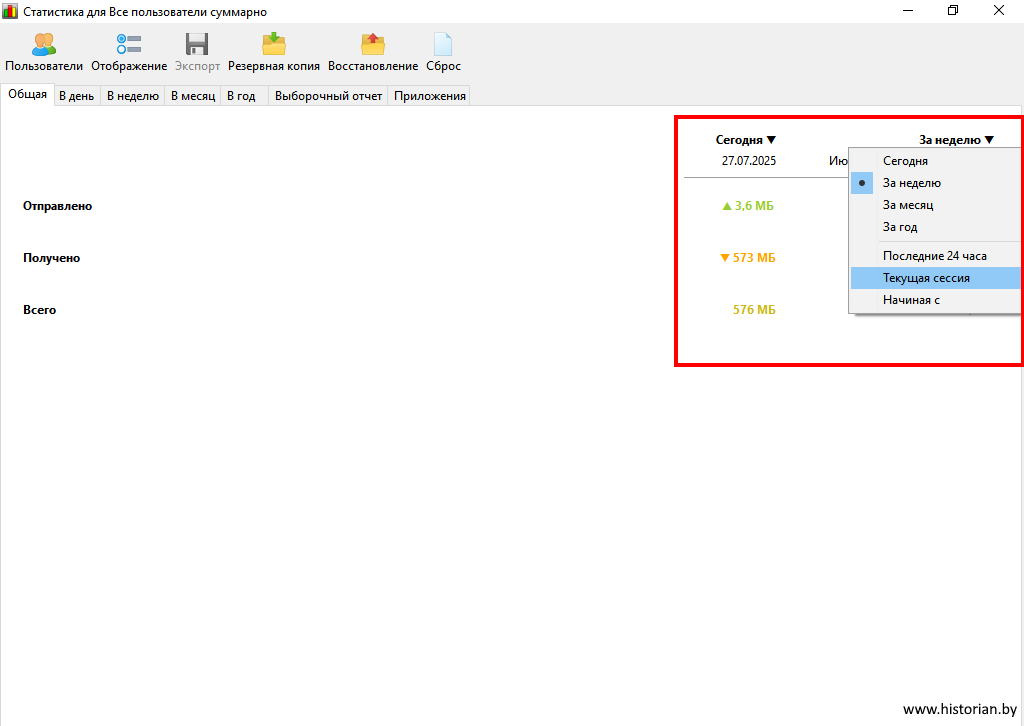Choose 'Текущая сессия' from the menu
This screenshot has width=1024, height=726.
926,278
